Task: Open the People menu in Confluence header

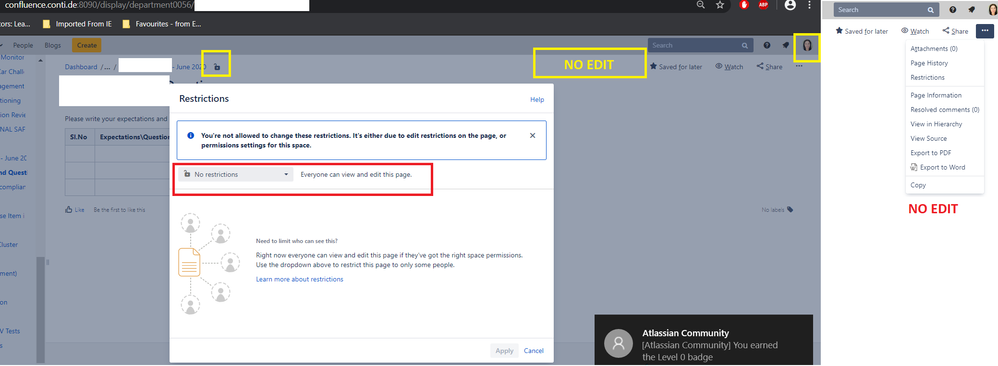Action: (23, 45)
